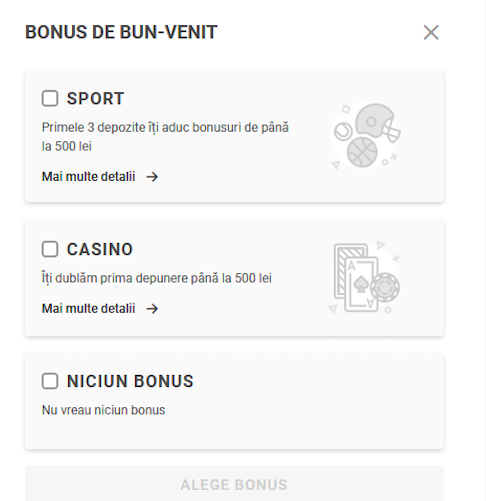Click the arrow icon under the Sport description

[152, 177]
